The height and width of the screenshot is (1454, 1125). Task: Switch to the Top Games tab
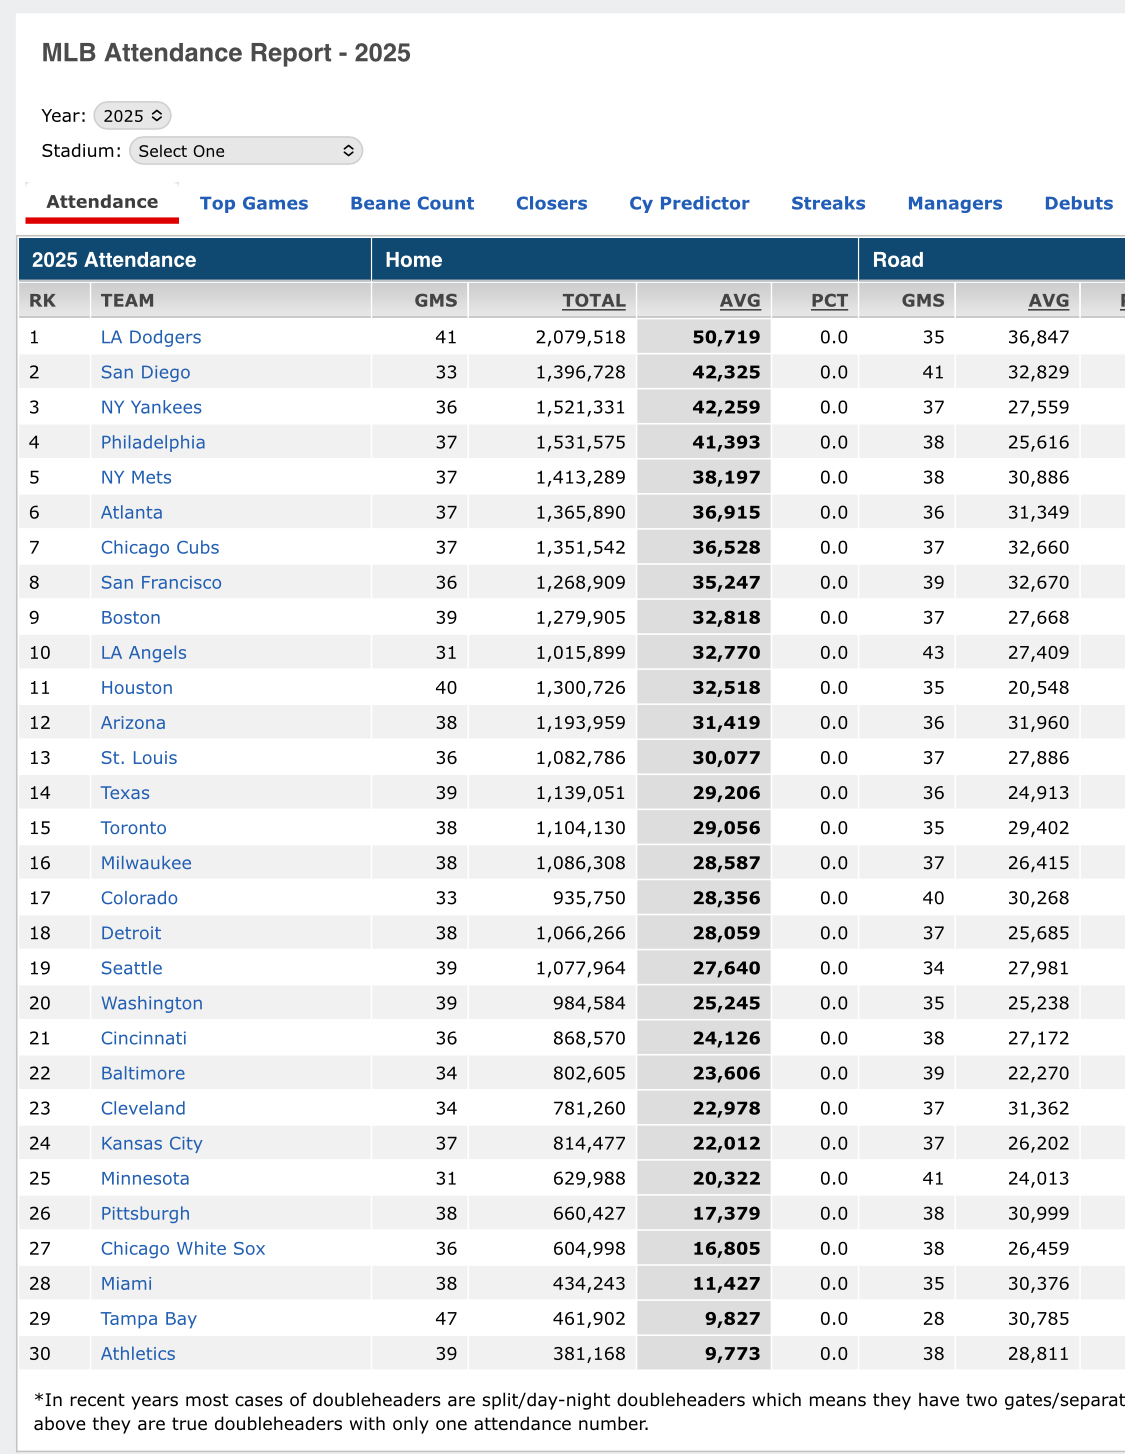pyautogui.click(x=254, y=203)
